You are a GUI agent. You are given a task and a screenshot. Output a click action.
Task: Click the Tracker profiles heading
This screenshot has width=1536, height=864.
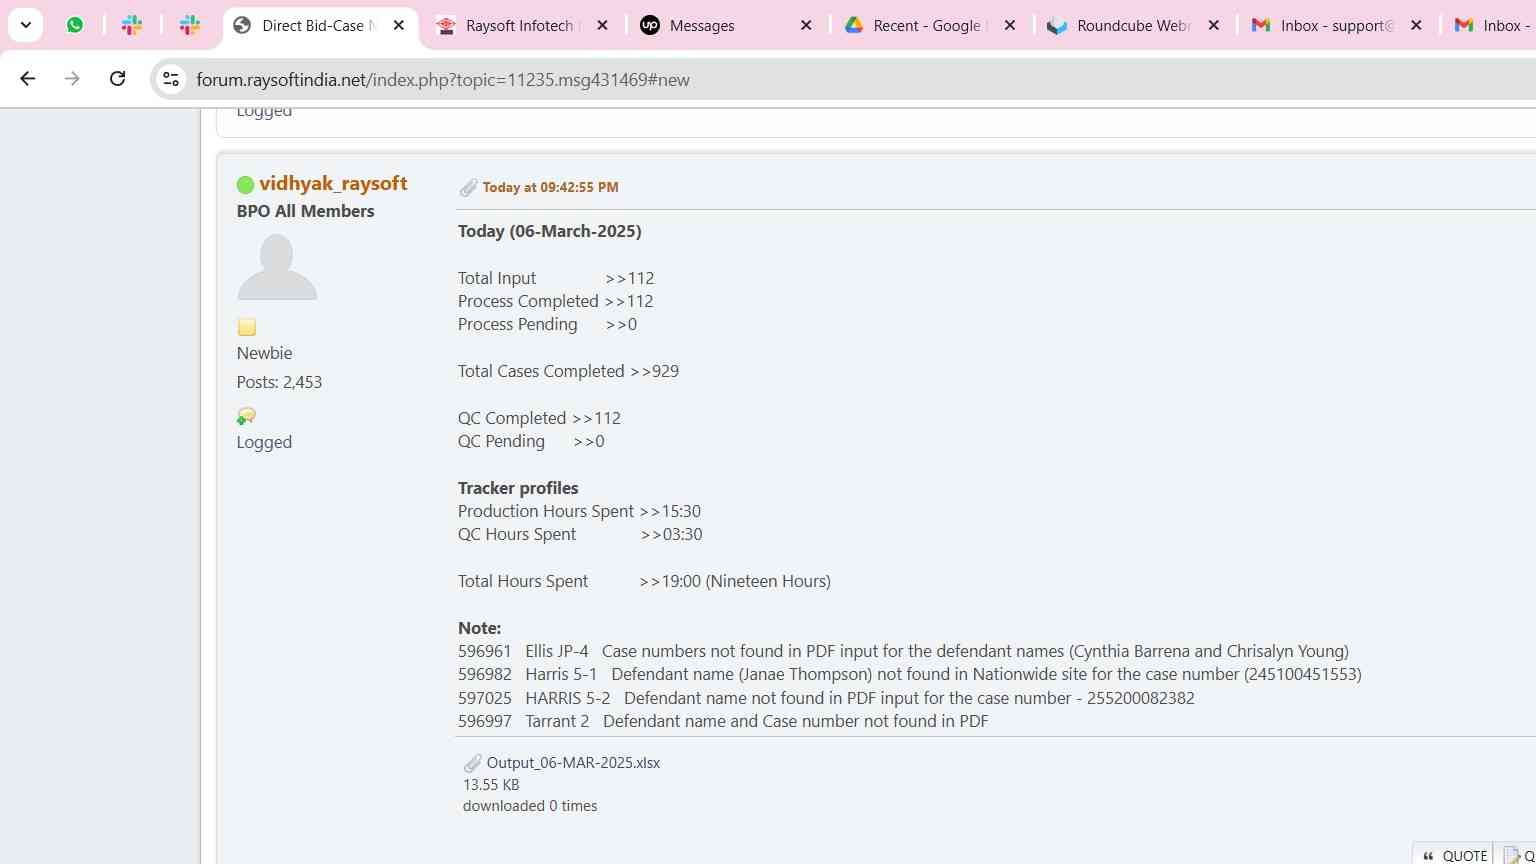coord(518,488)
